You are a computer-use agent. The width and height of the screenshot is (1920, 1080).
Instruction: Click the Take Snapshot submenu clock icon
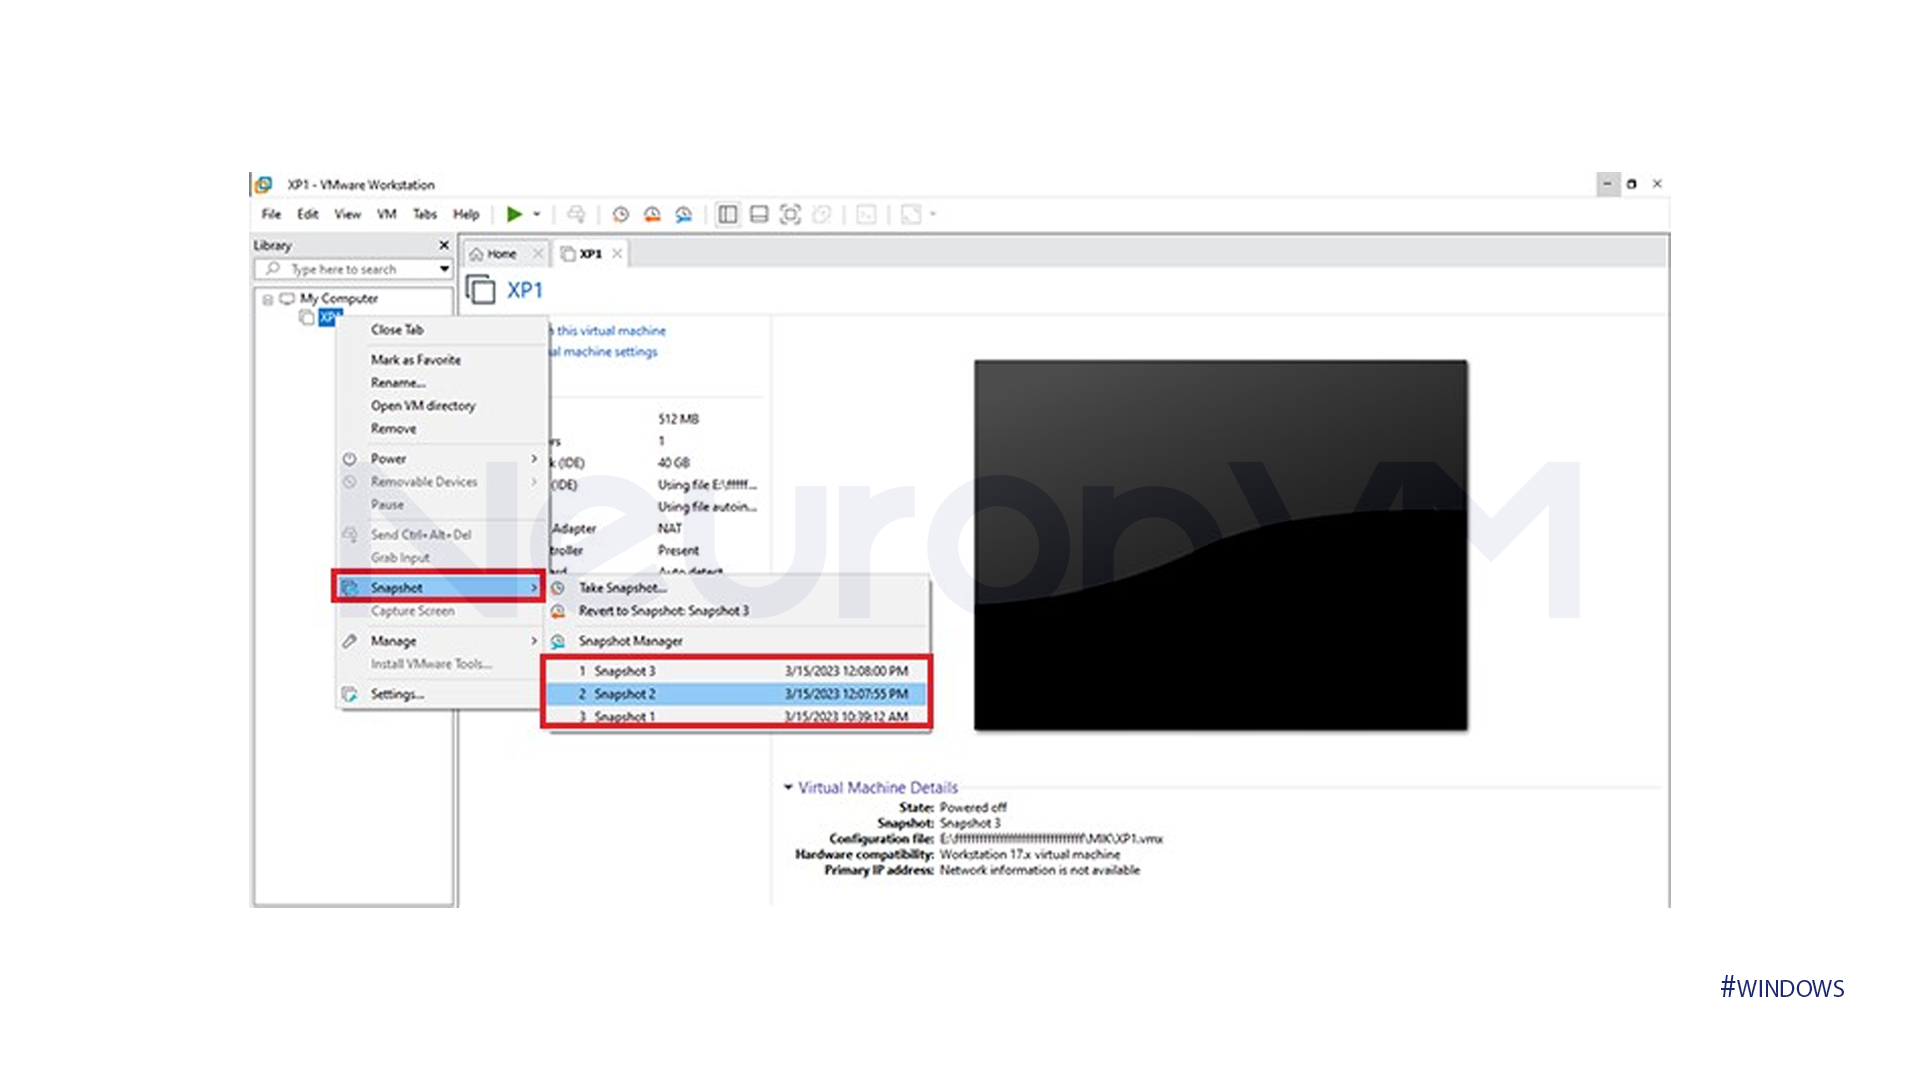558,588
